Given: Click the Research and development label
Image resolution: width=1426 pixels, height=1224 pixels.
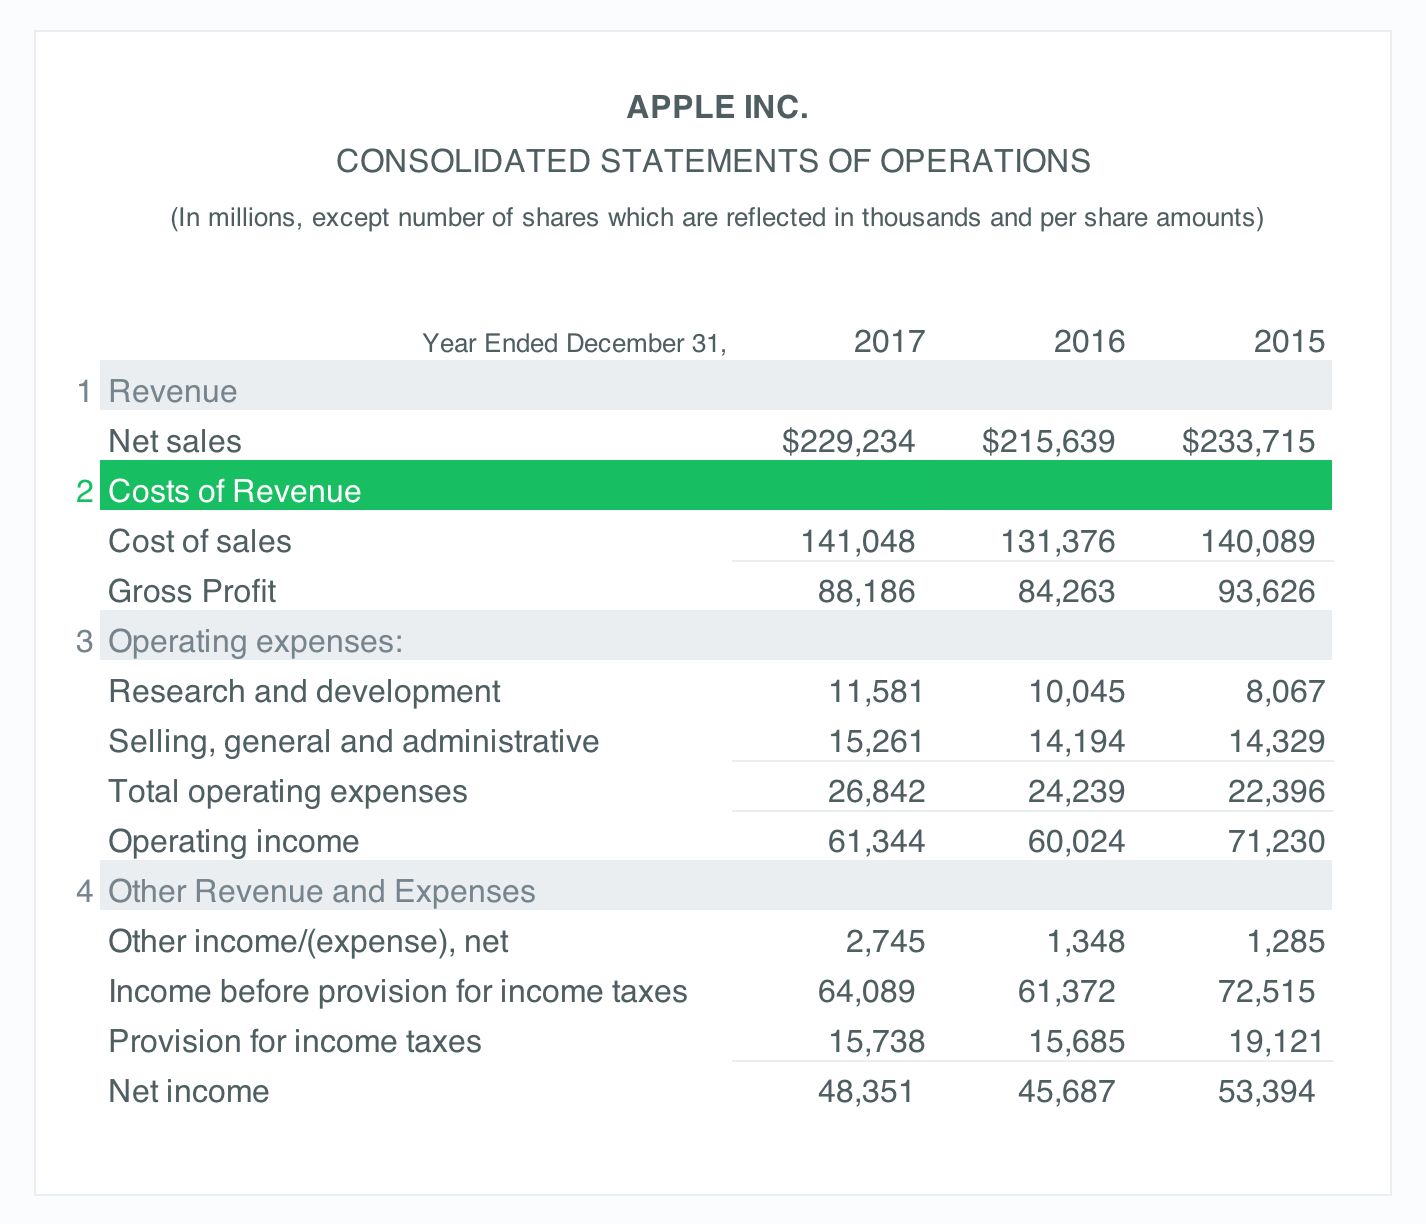Looking at the screenshot, I should pyautogui.click(x=303, y=691).
